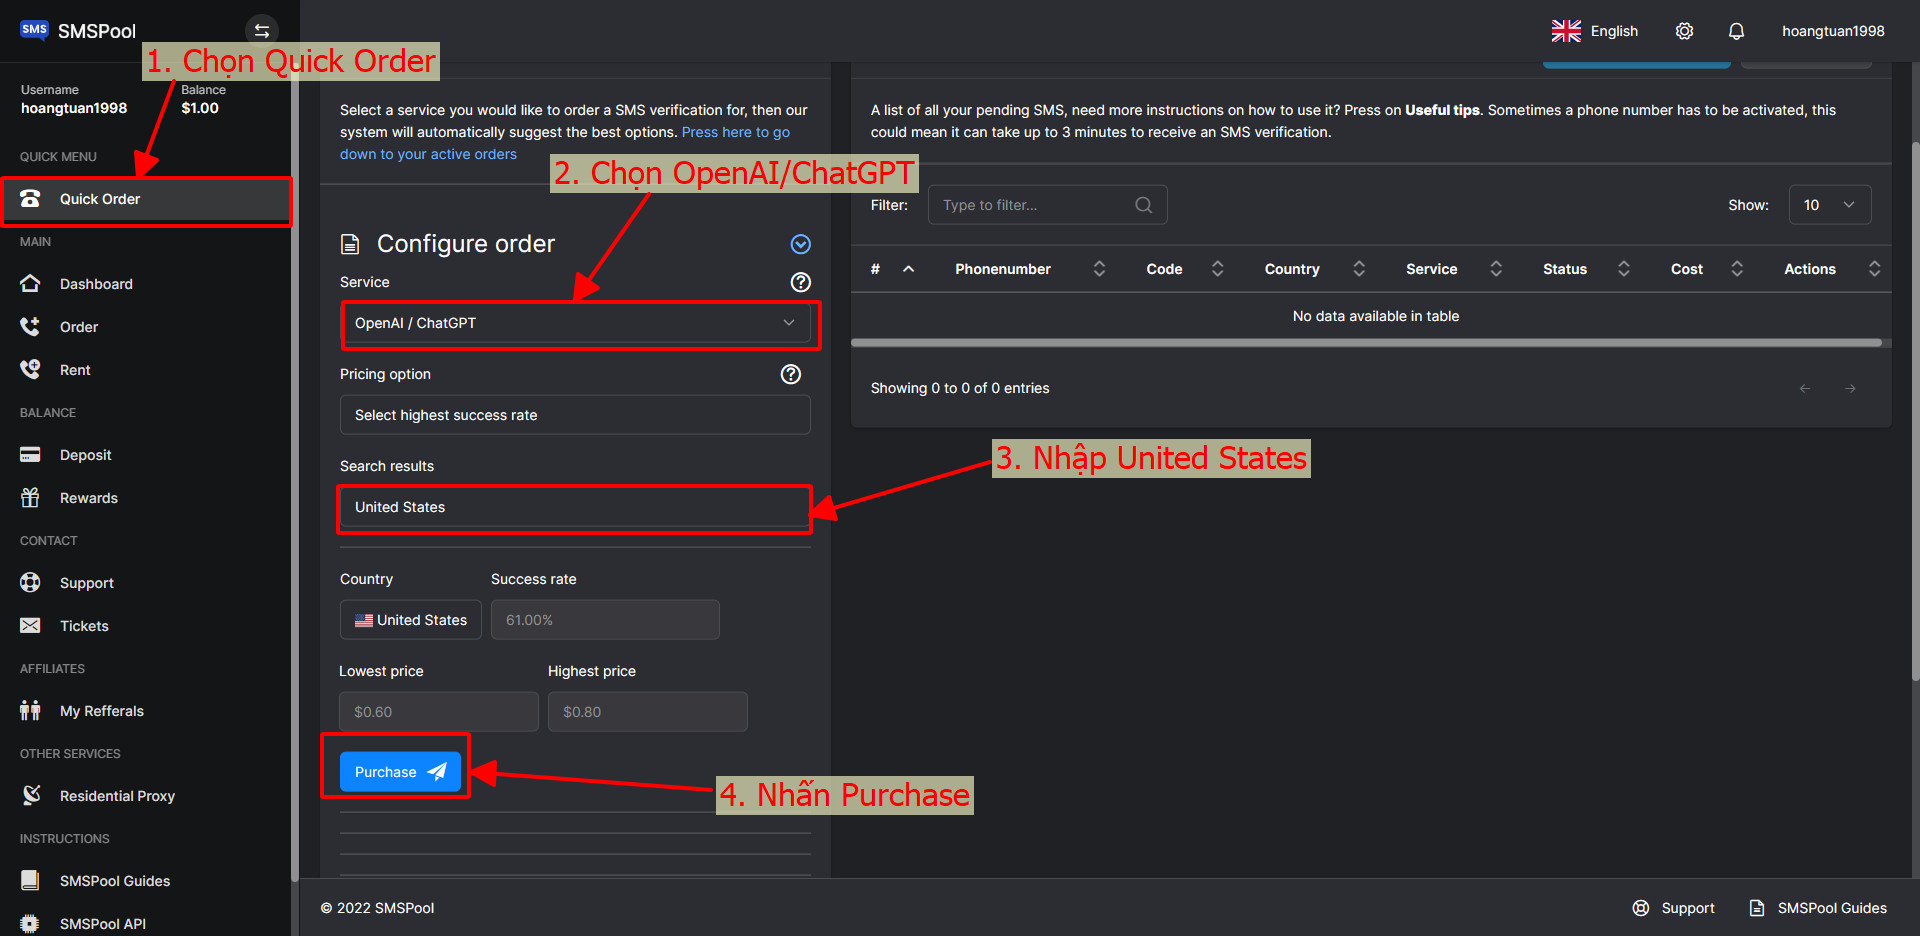1920x936 pixels.
Task: Open the settings gear icon
Action: tap(1684, 31)
